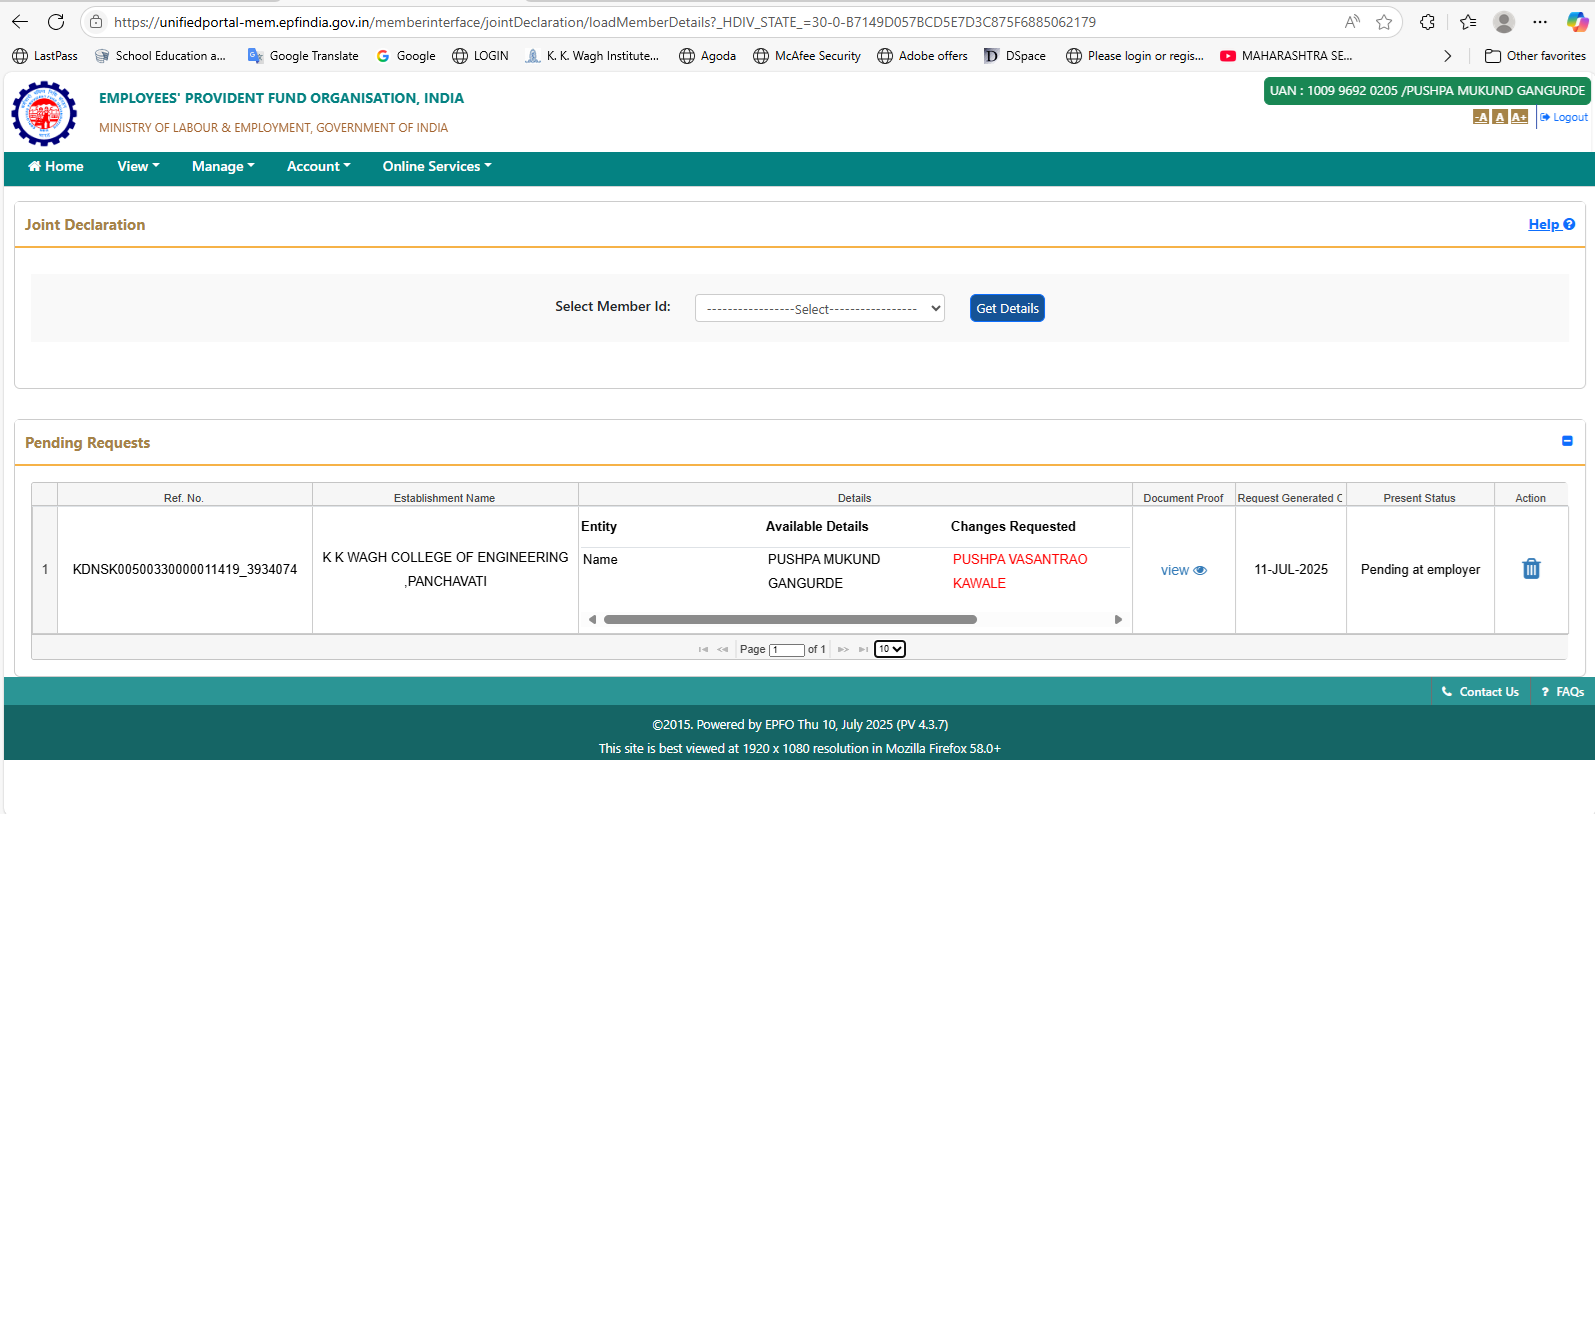Delete the pending request with trash icon

tap(1530, 569)
